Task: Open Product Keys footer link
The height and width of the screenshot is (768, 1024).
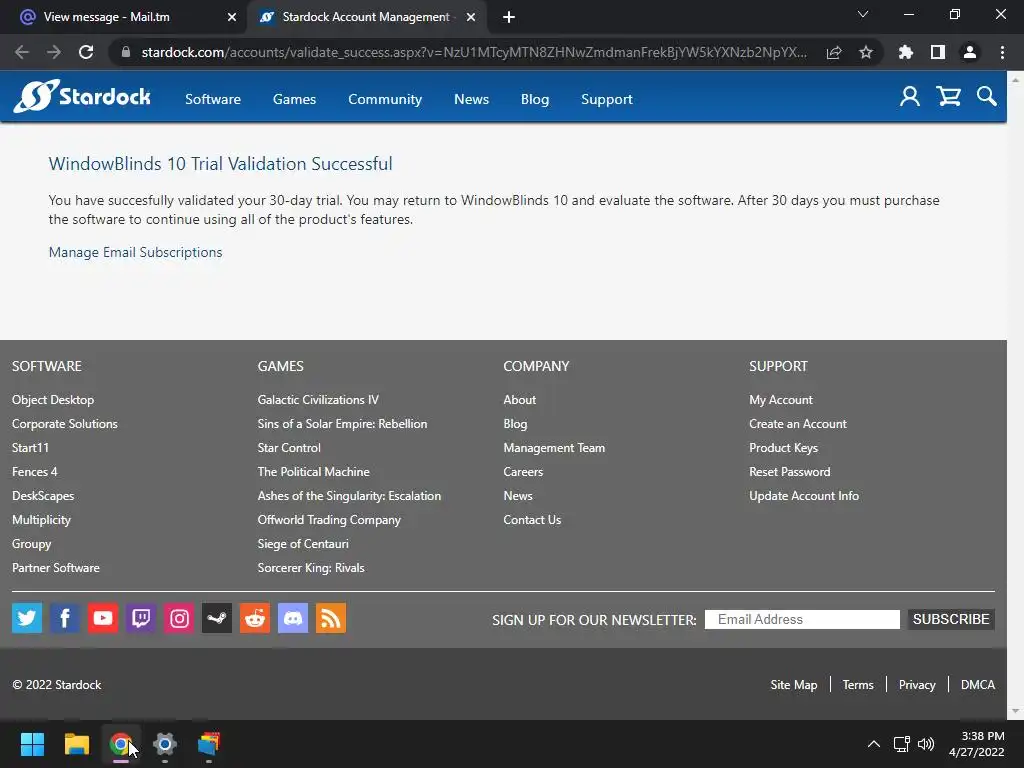Action: click(x=783, y=448)
